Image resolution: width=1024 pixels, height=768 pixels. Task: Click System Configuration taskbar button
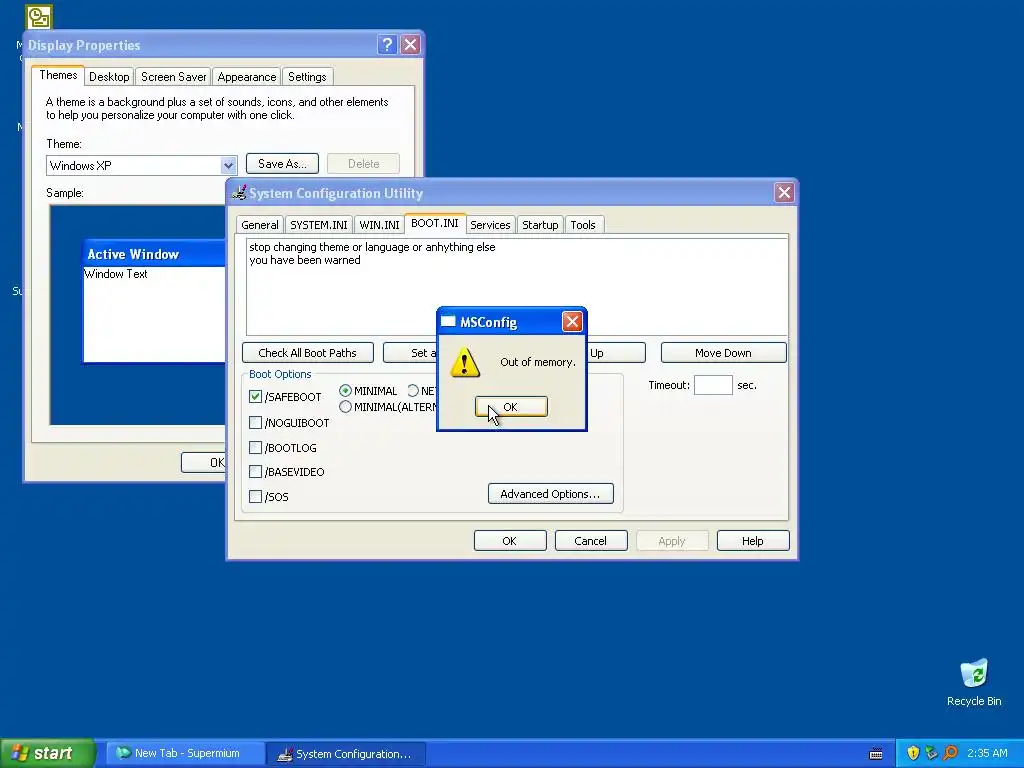point(346,753)
